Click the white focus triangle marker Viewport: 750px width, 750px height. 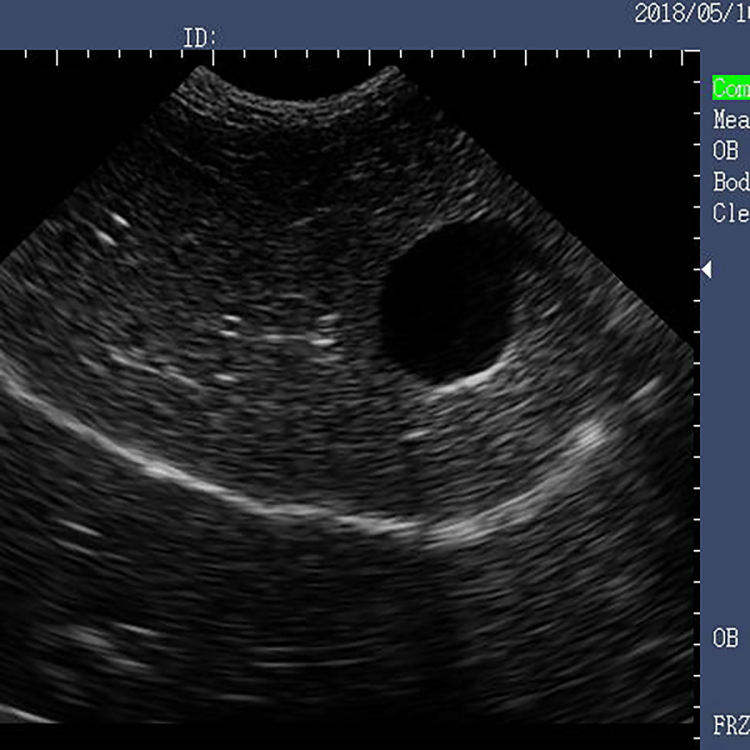pos(707,270)
